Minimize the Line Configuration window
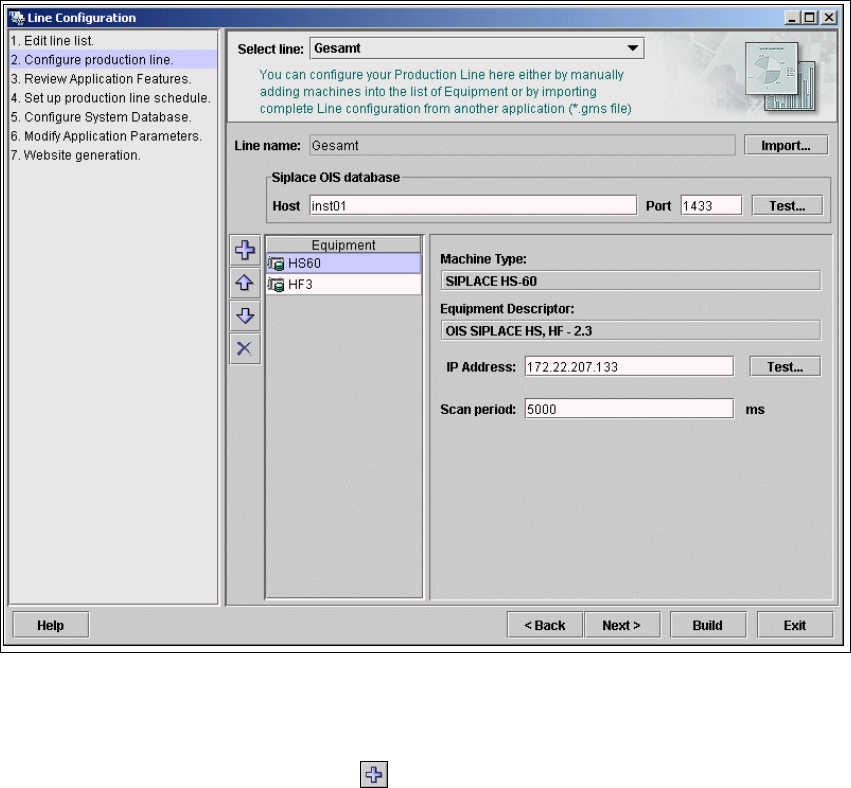851x788 pixels. [792, 18]
